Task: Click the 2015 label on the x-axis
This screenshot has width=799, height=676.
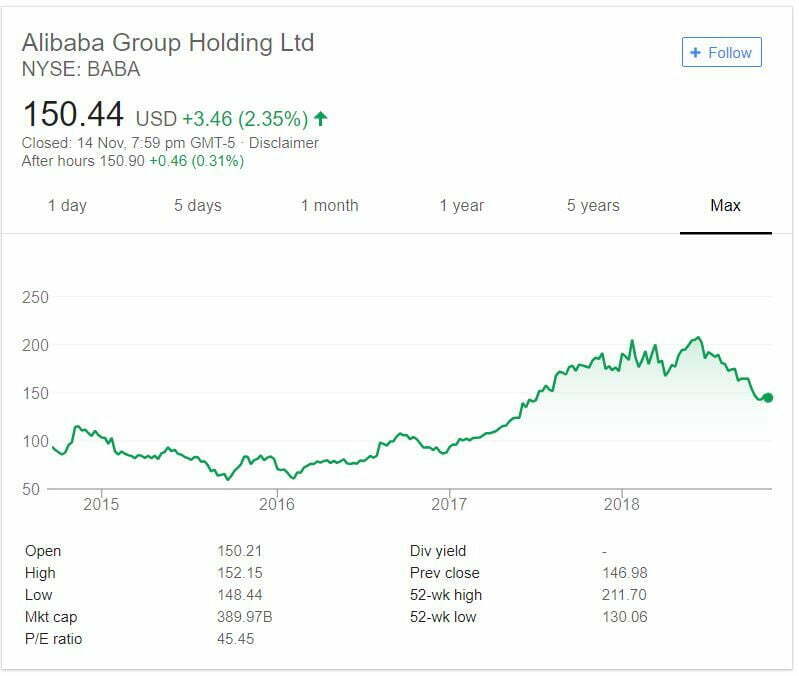Action: [101, 504]
